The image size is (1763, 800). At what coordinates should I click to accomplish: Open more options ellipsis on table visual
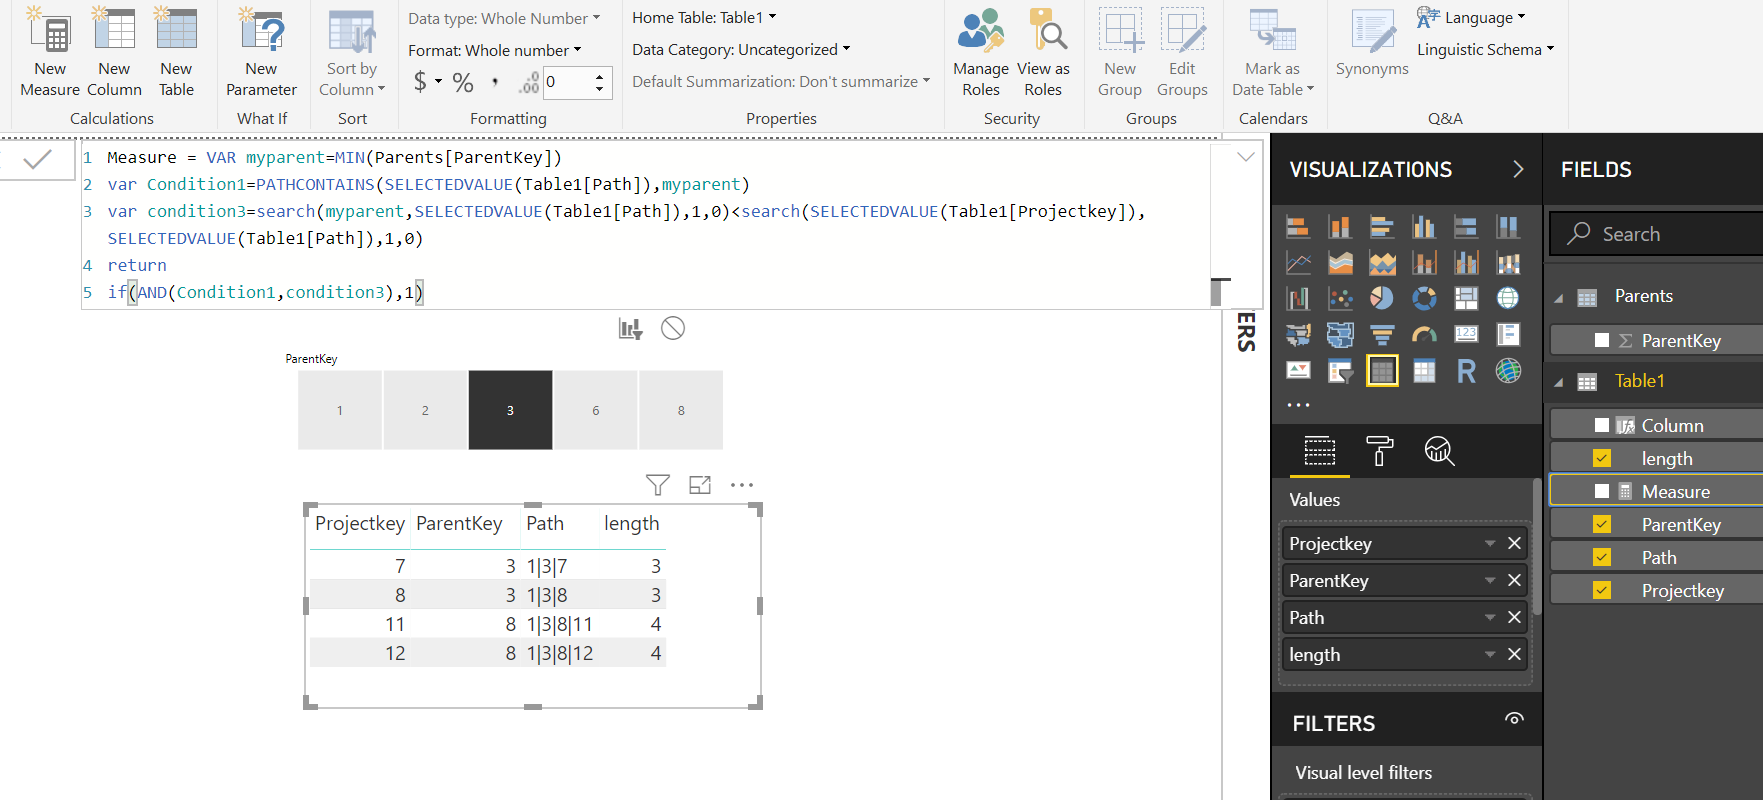coord(742,485)
